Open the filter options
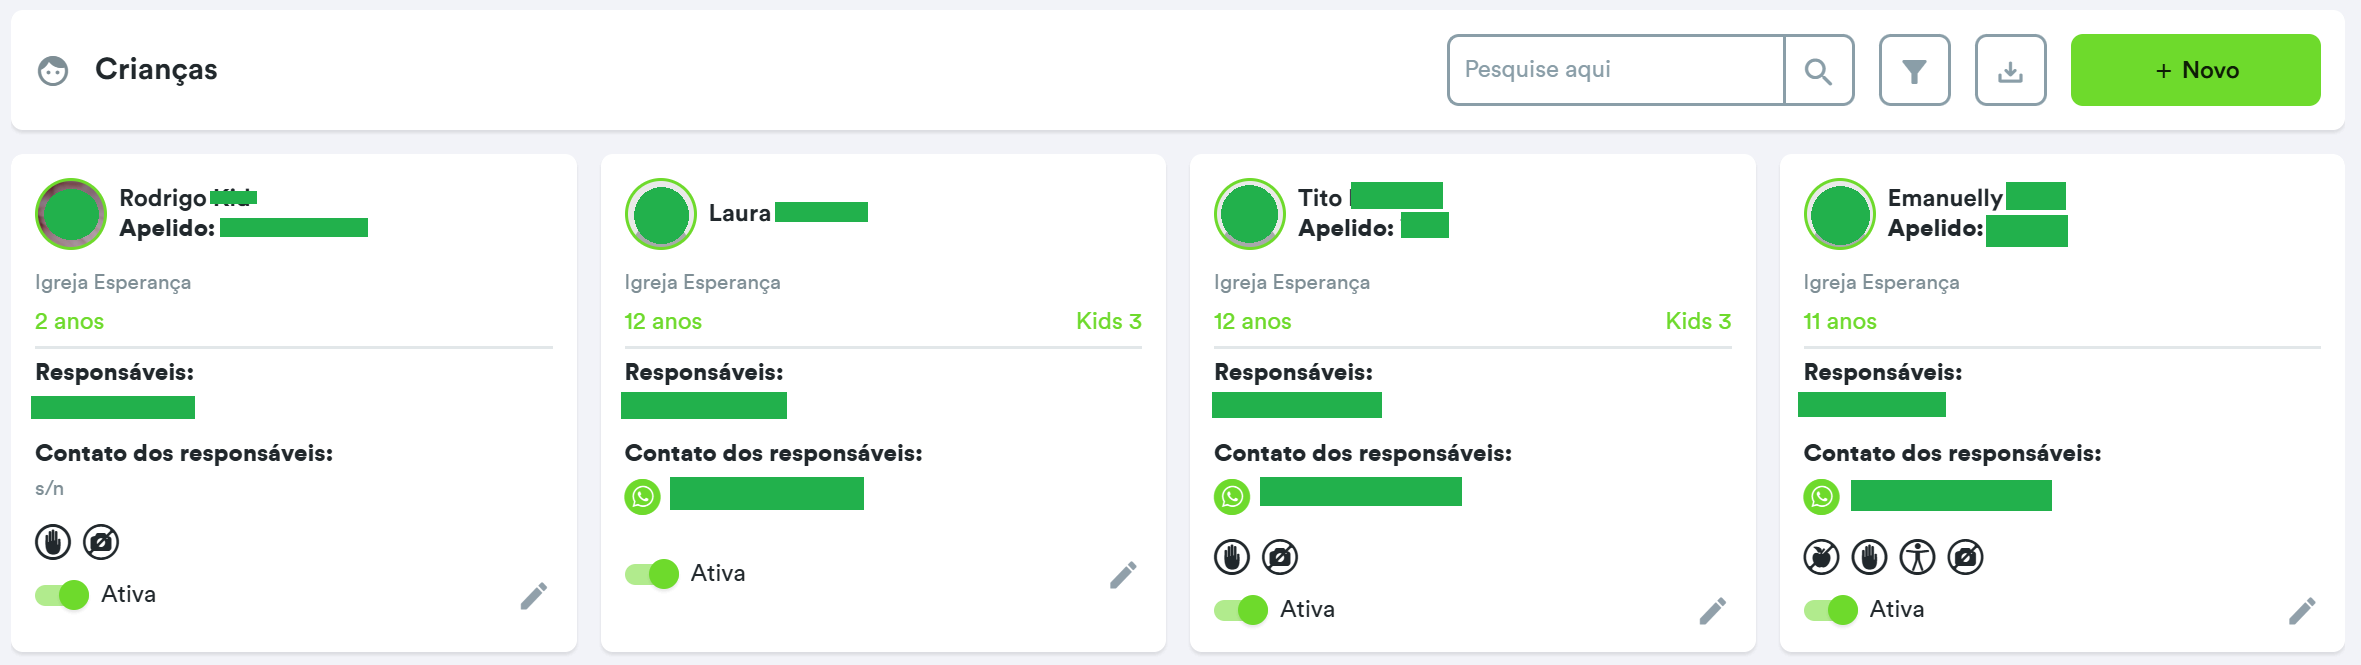This screenshot has width=2361, height=665. click(x=1914, y=71)
